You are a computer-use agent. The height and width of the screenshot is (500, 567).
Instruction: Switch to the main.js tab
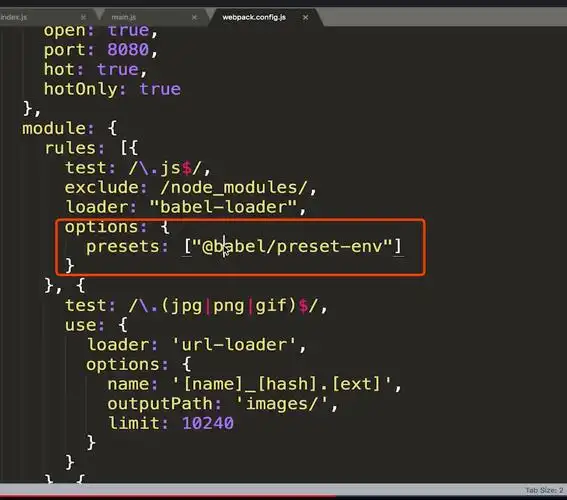coord(124,17)
